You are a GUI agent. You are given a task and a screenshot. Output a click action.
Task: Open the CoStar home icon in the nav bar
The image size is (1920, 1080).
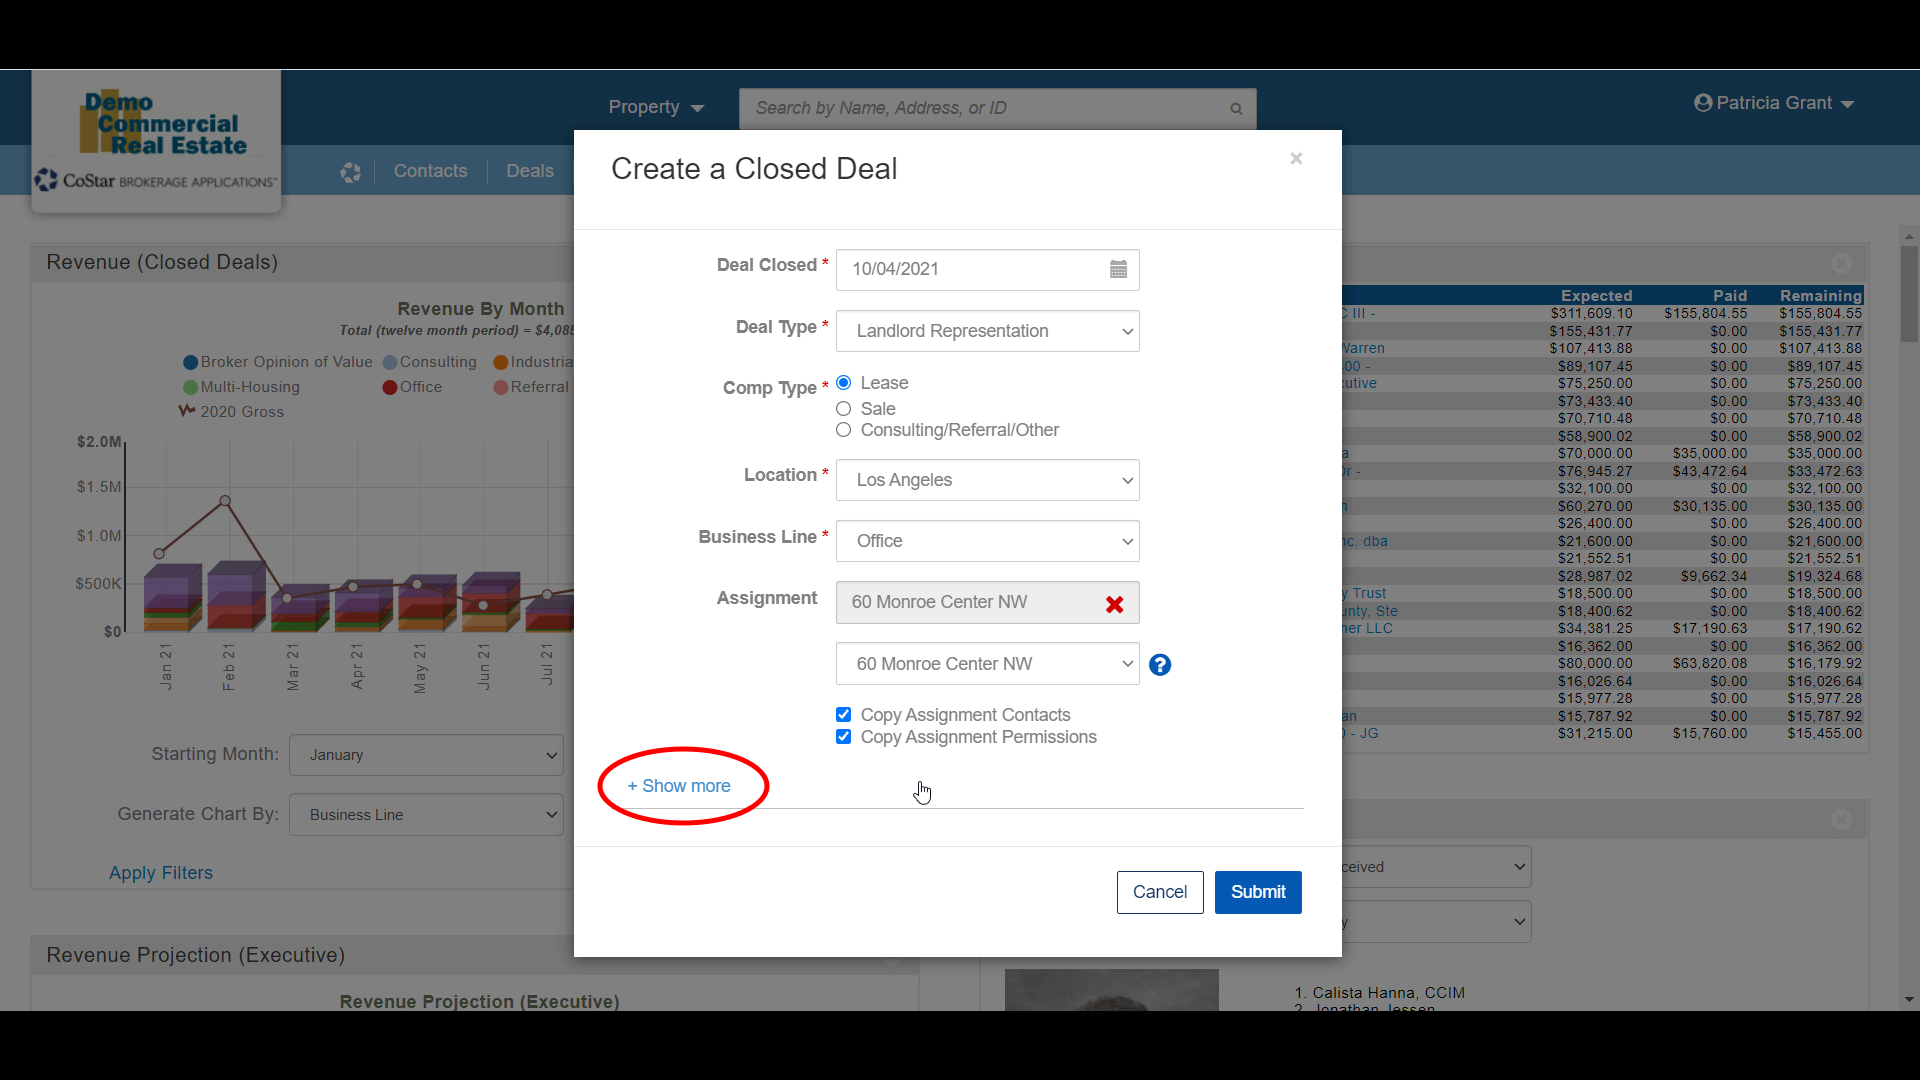click(x=350, y=172)
